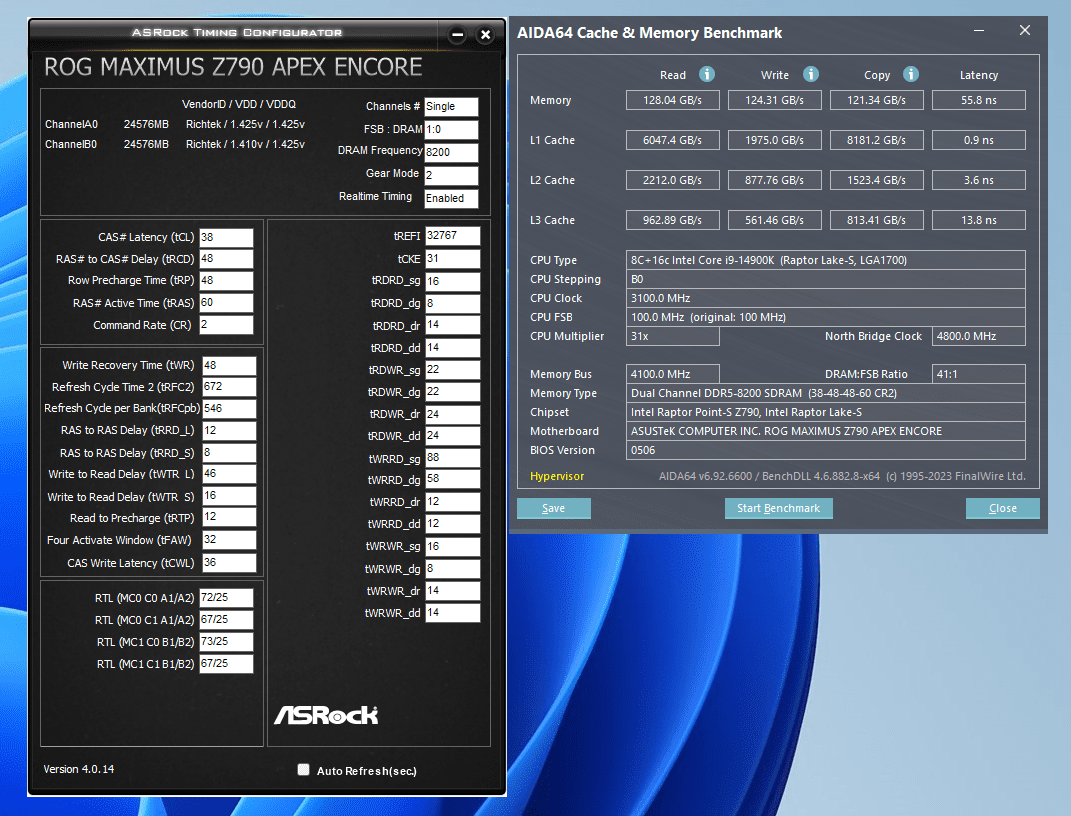Select the tRDRD_sg value field
This screenshot has width=1071, height=816.
click(452, 281)
